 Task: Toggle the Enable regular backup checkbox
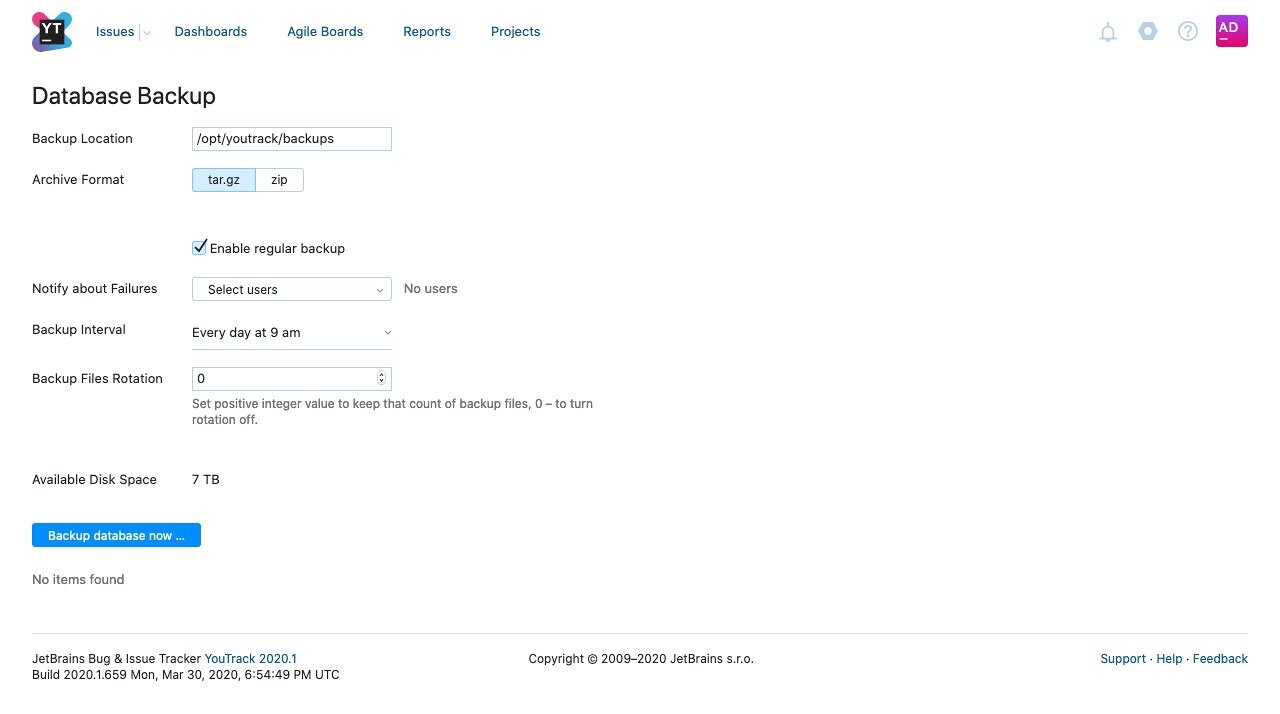click(x=200, y=247)
